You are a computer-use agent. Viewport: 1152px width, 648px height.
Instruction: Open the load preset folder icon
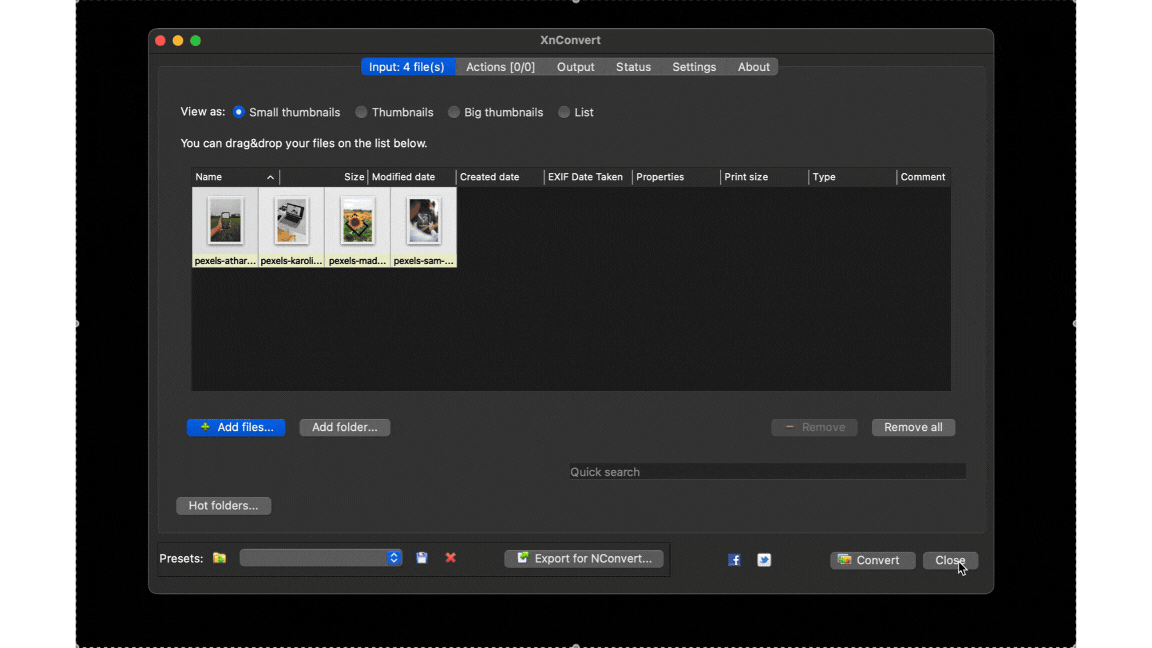coord(219,558)
